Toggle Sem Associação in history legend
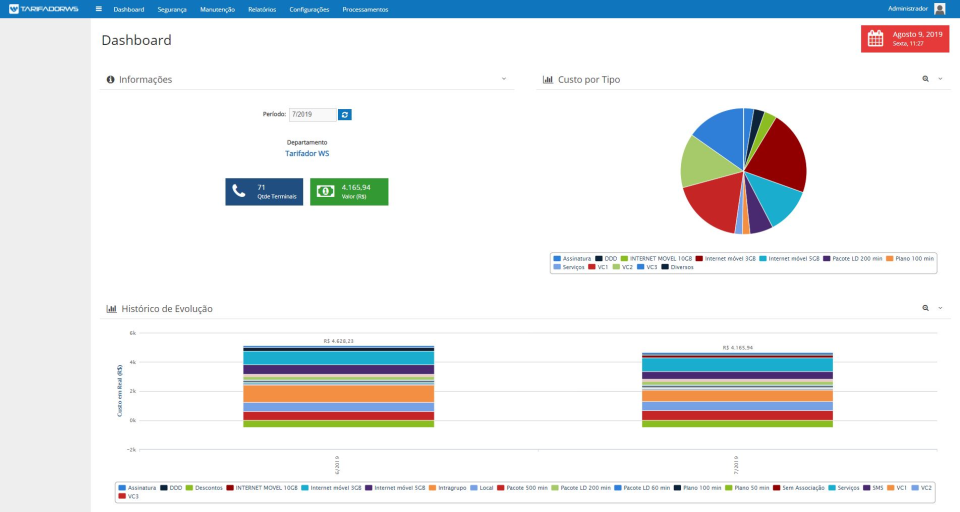960x512 pixels. point(798,488)
